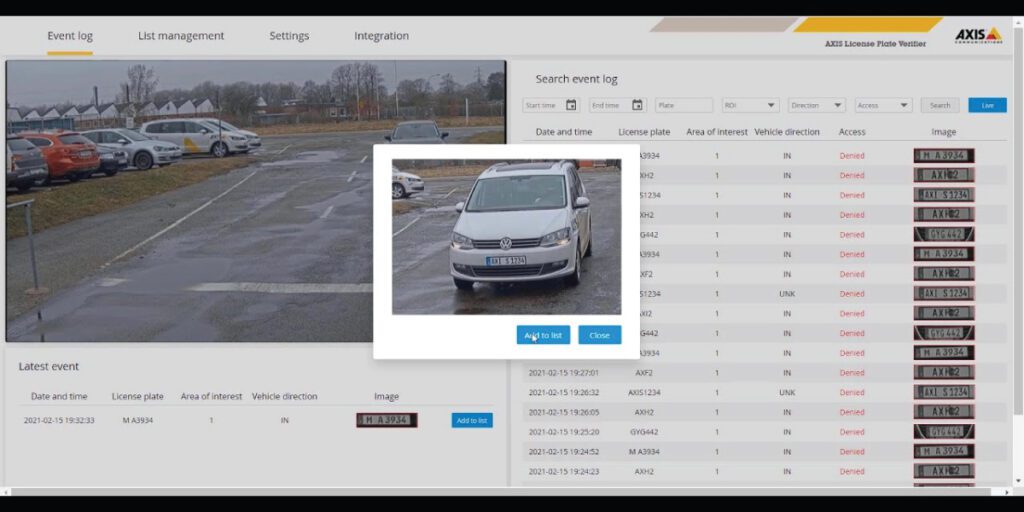The height and width of the screenshot is (512, 1024).
Task: Expand the Direction filter dropdown
Action: [816, 105]
